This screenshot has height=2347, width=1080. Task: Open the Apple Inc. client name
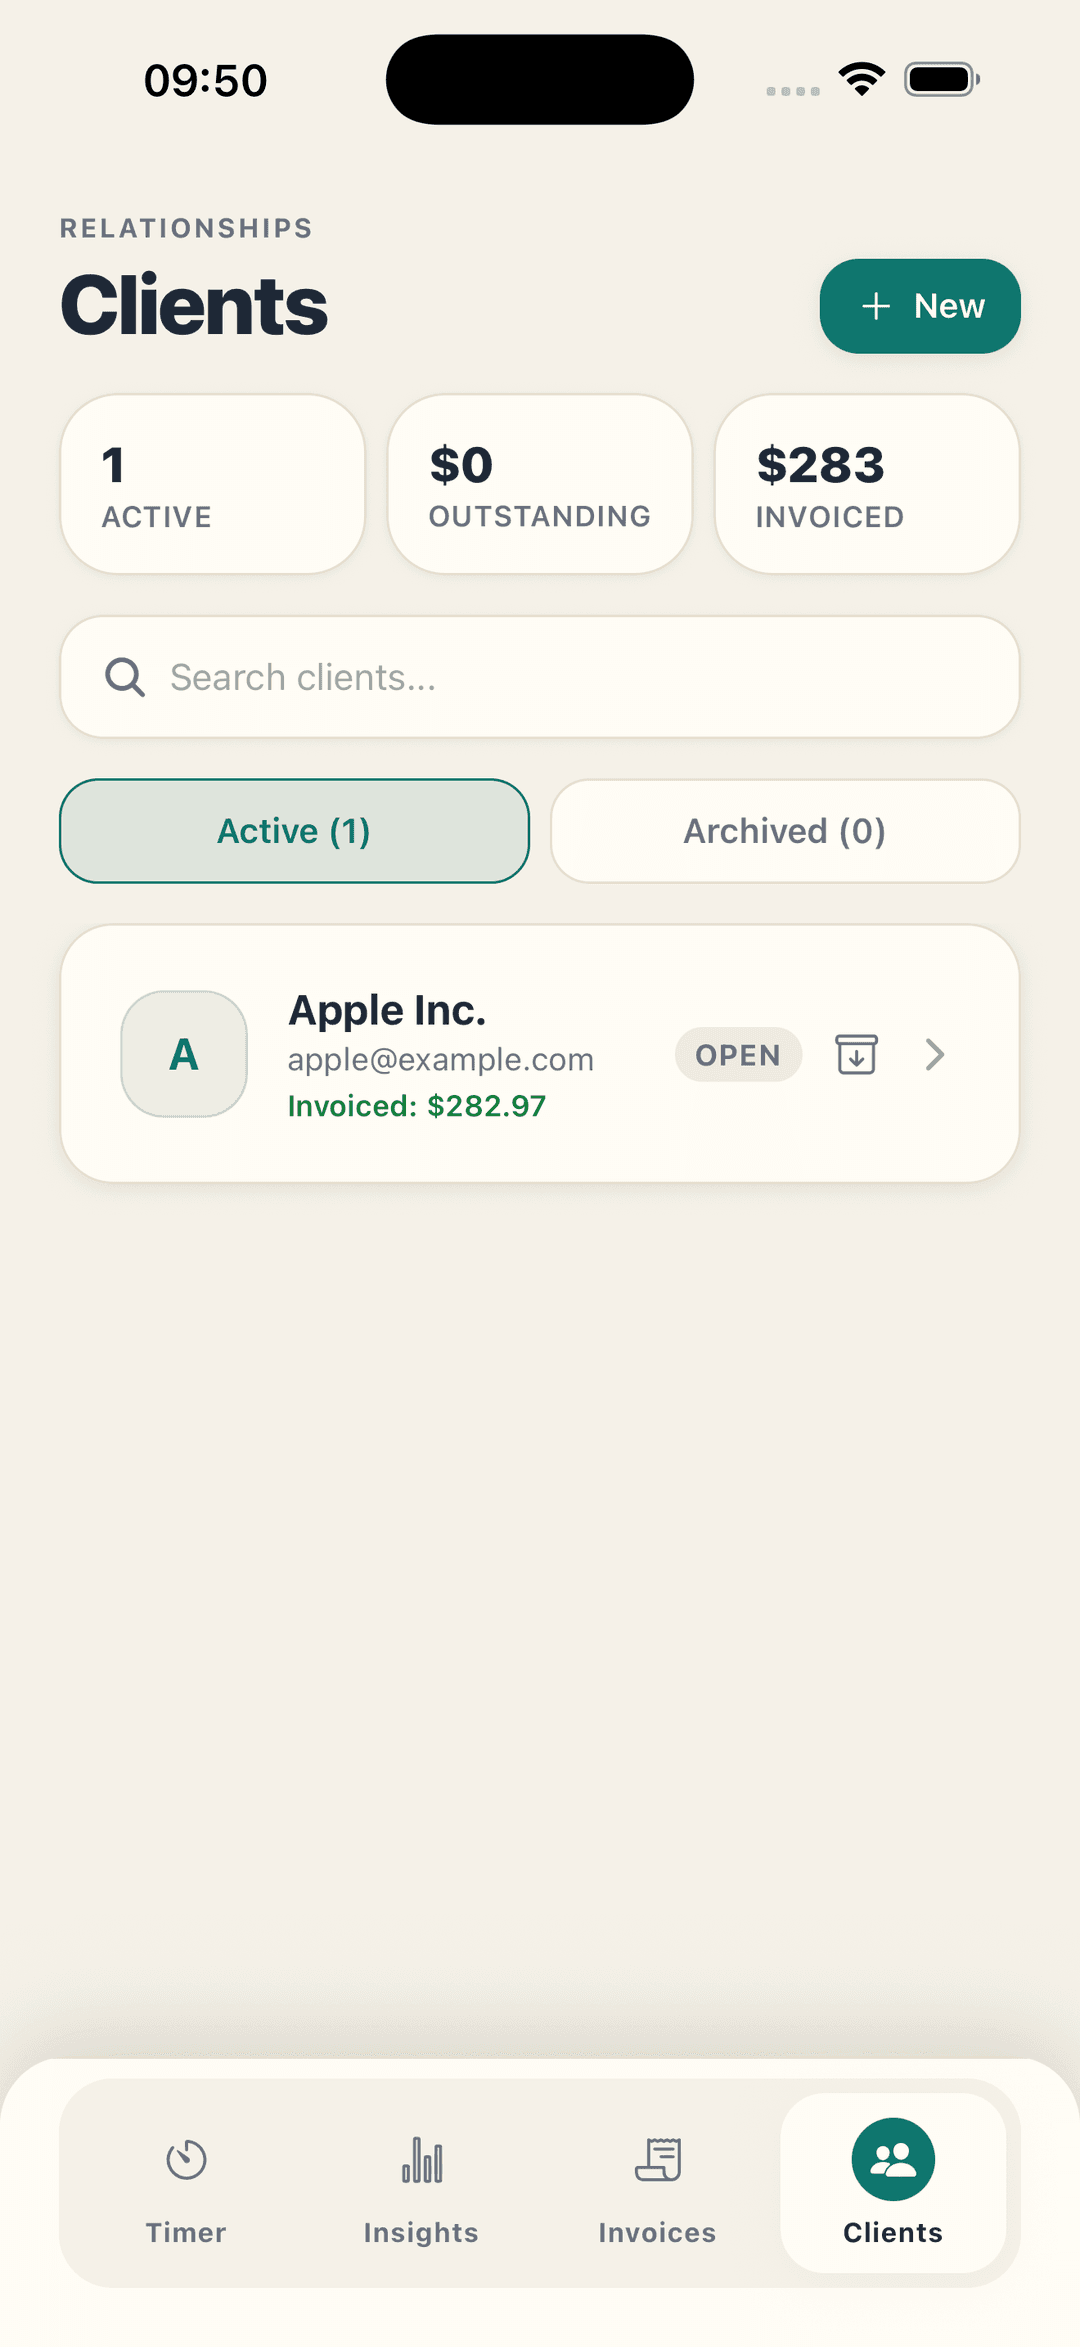click(387, 1010)
